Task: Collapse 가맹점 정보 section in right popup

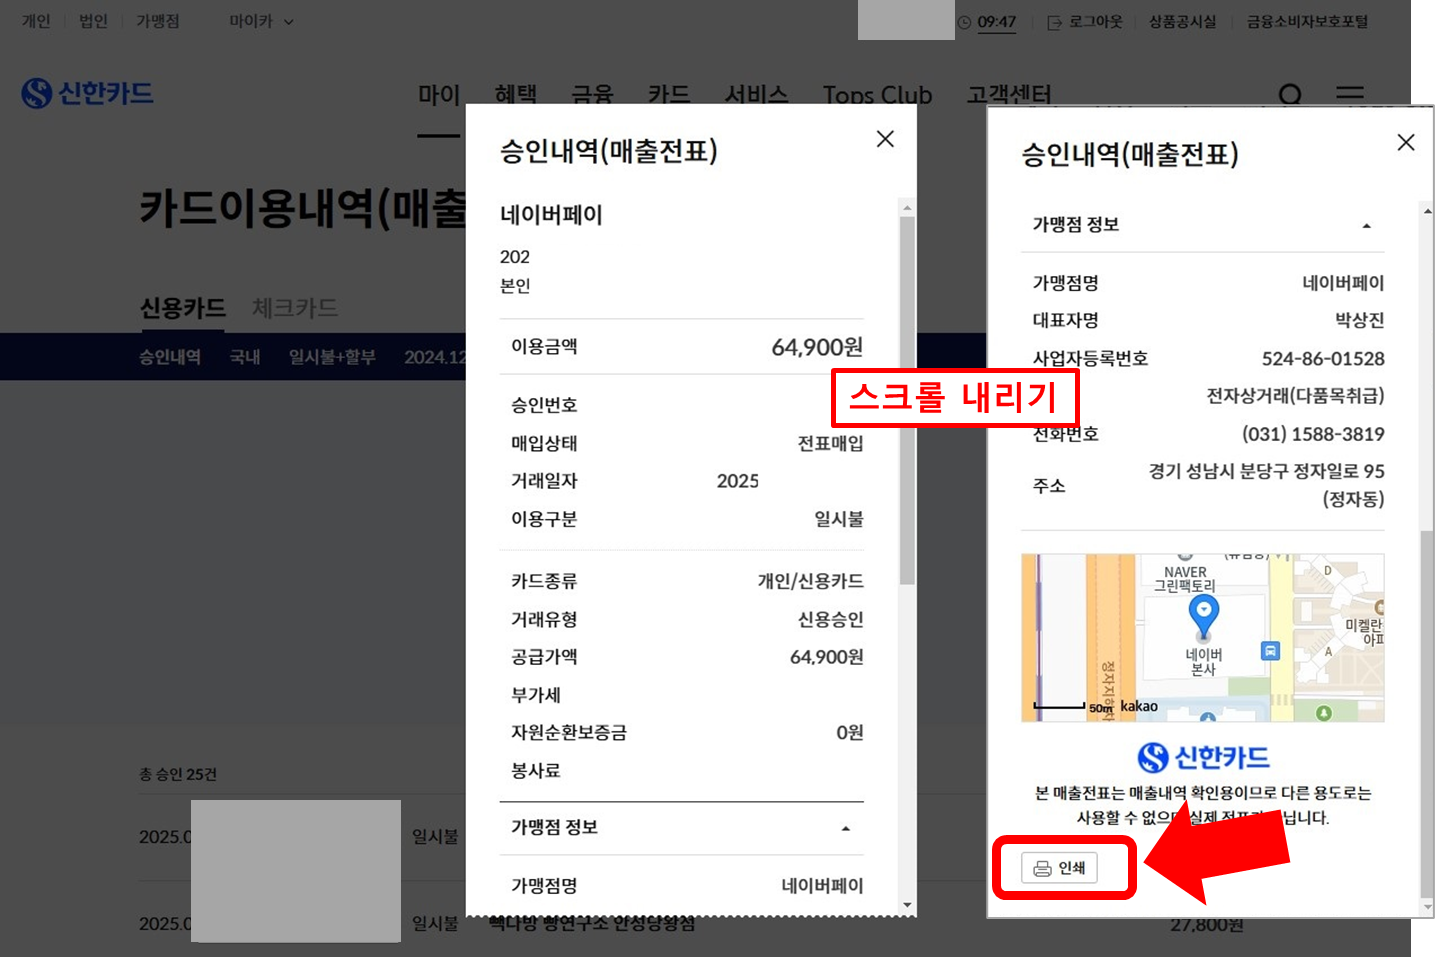Action: [1366, 226]
